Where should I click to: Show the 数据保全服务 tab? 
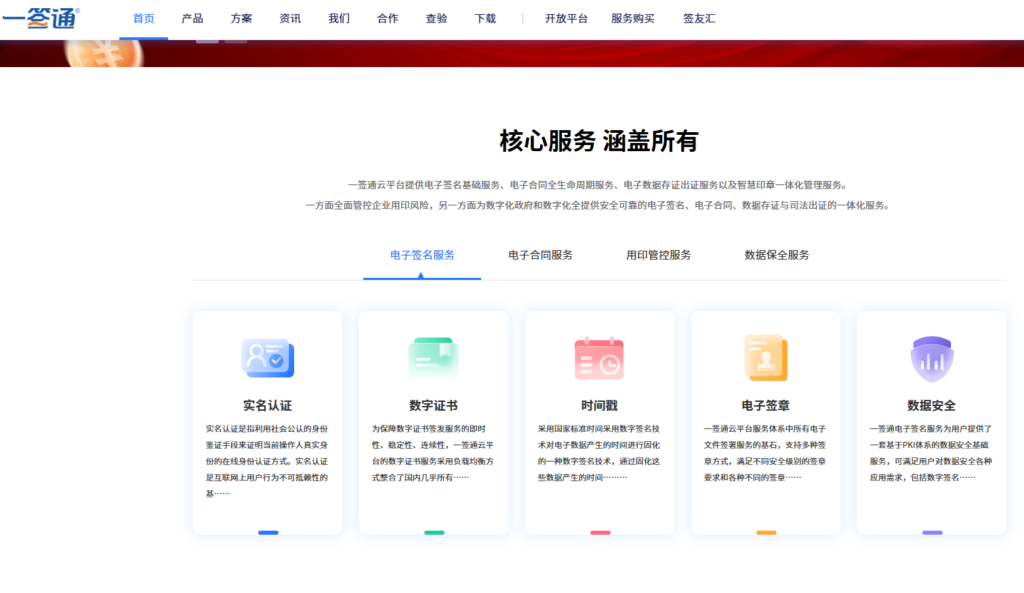777,255
